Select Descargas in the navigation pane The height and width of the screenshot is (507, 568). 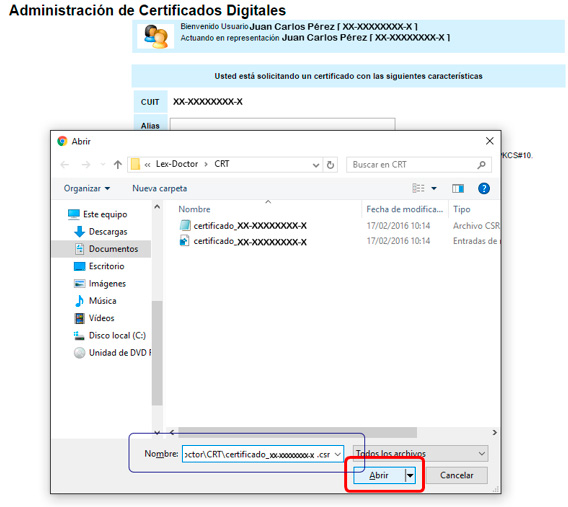click(x=108, y=232)
